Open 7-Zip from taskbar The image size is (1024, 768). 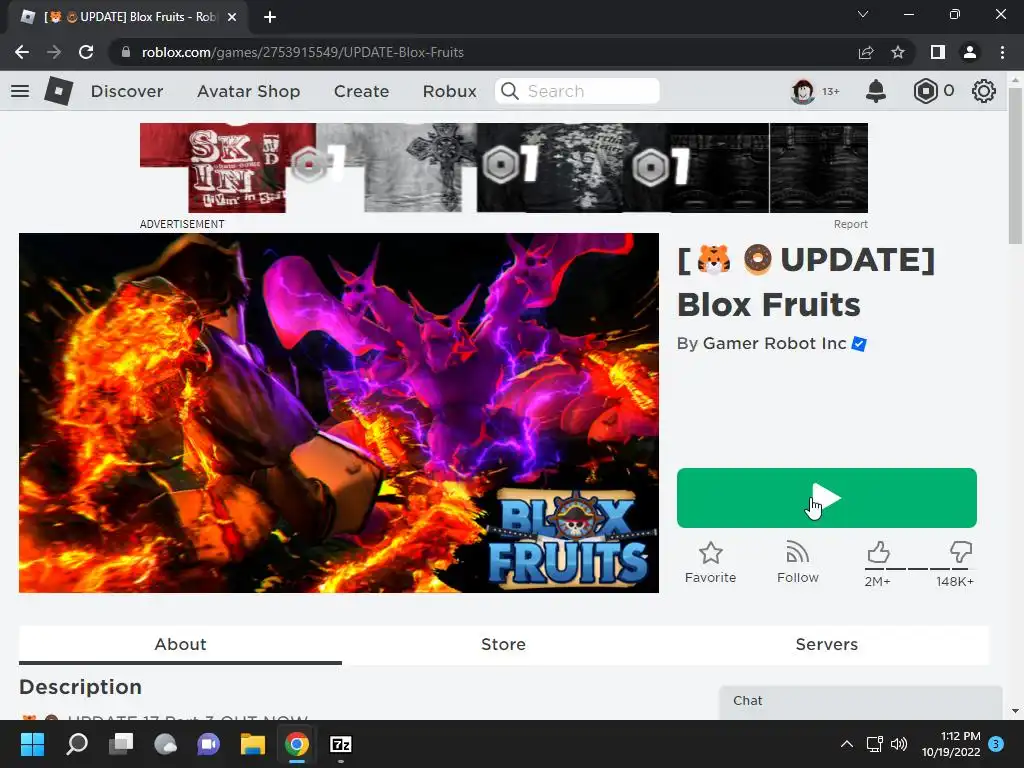340,744
